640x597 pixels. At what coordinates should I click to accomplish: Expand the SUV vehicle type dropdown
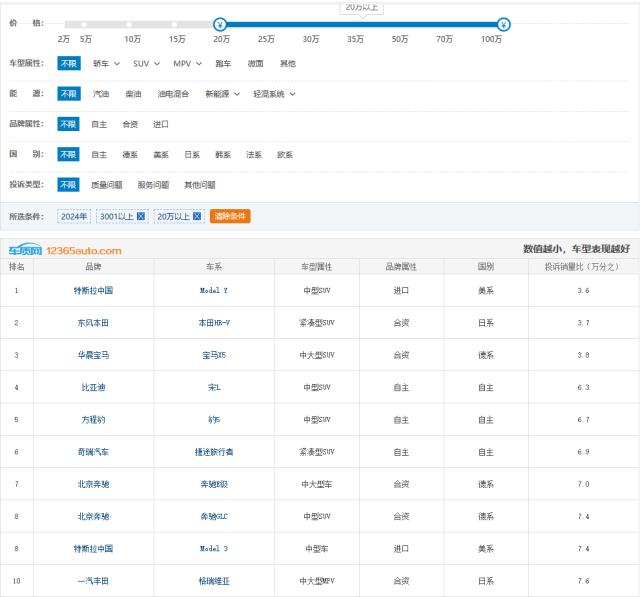(x=146, y=63)
